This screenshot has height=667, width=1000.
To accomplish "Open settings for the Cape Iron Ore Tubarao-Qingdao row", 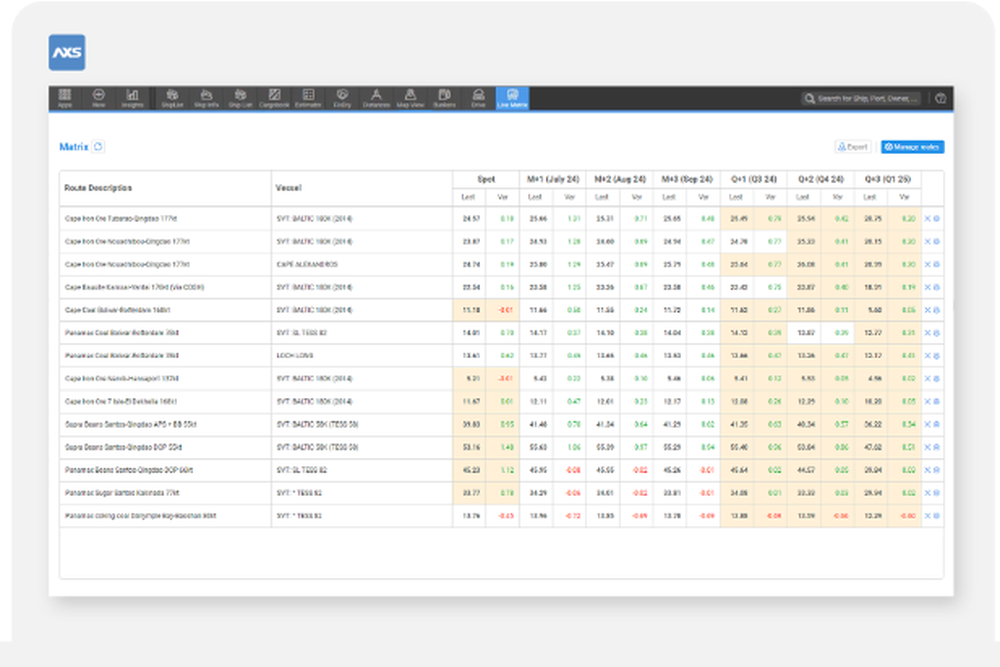I will pyautogui.click(x=937, y=219).
